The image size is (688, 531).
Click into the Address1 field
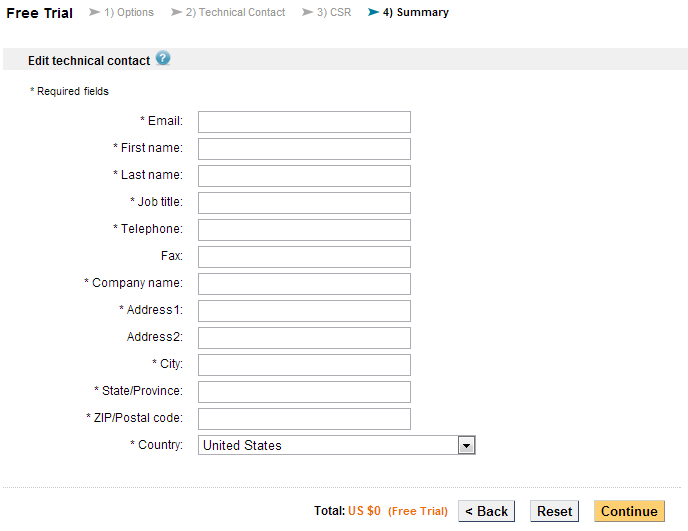click(x=304, y=311)
